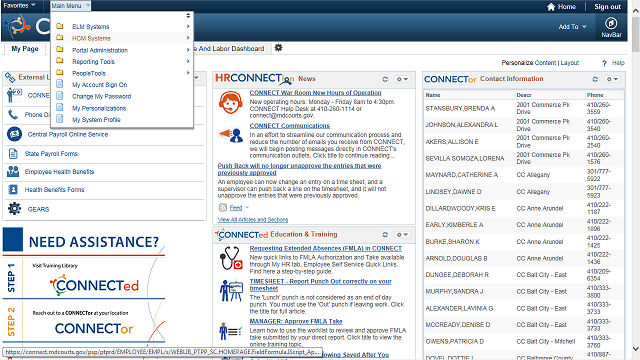Click ELM Systems folder icon

click(60, 26)
